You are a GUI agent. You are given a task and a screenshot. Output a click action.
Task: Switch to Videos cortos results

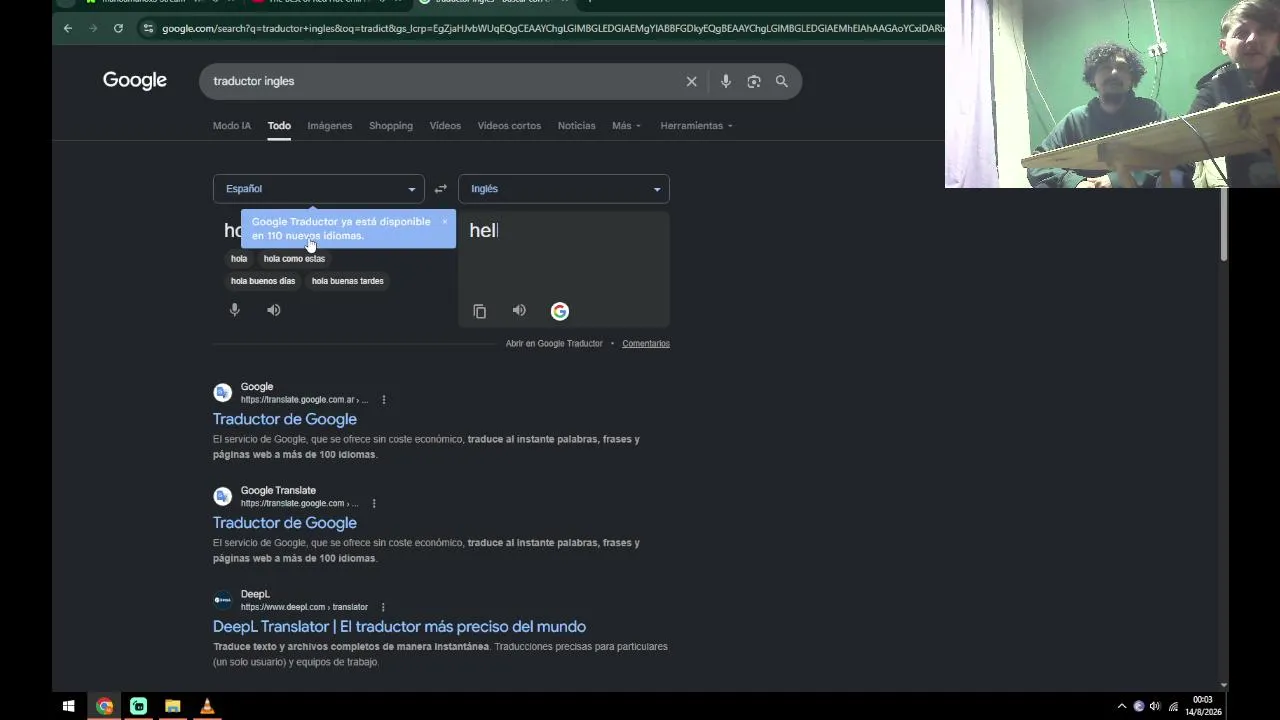point(509,126)
